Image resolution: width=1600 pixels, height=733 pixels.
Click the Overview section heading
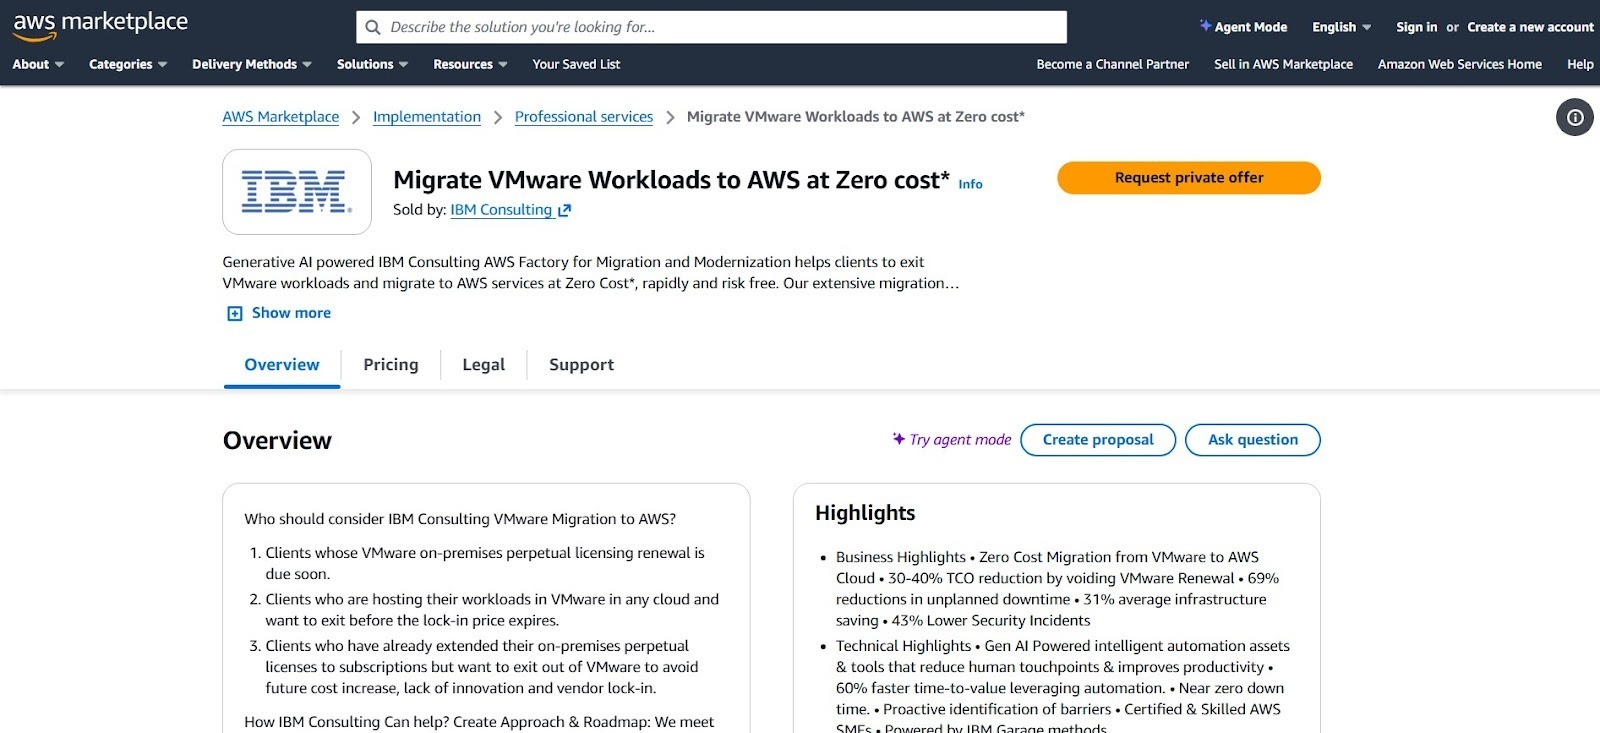tap(277, 440)
